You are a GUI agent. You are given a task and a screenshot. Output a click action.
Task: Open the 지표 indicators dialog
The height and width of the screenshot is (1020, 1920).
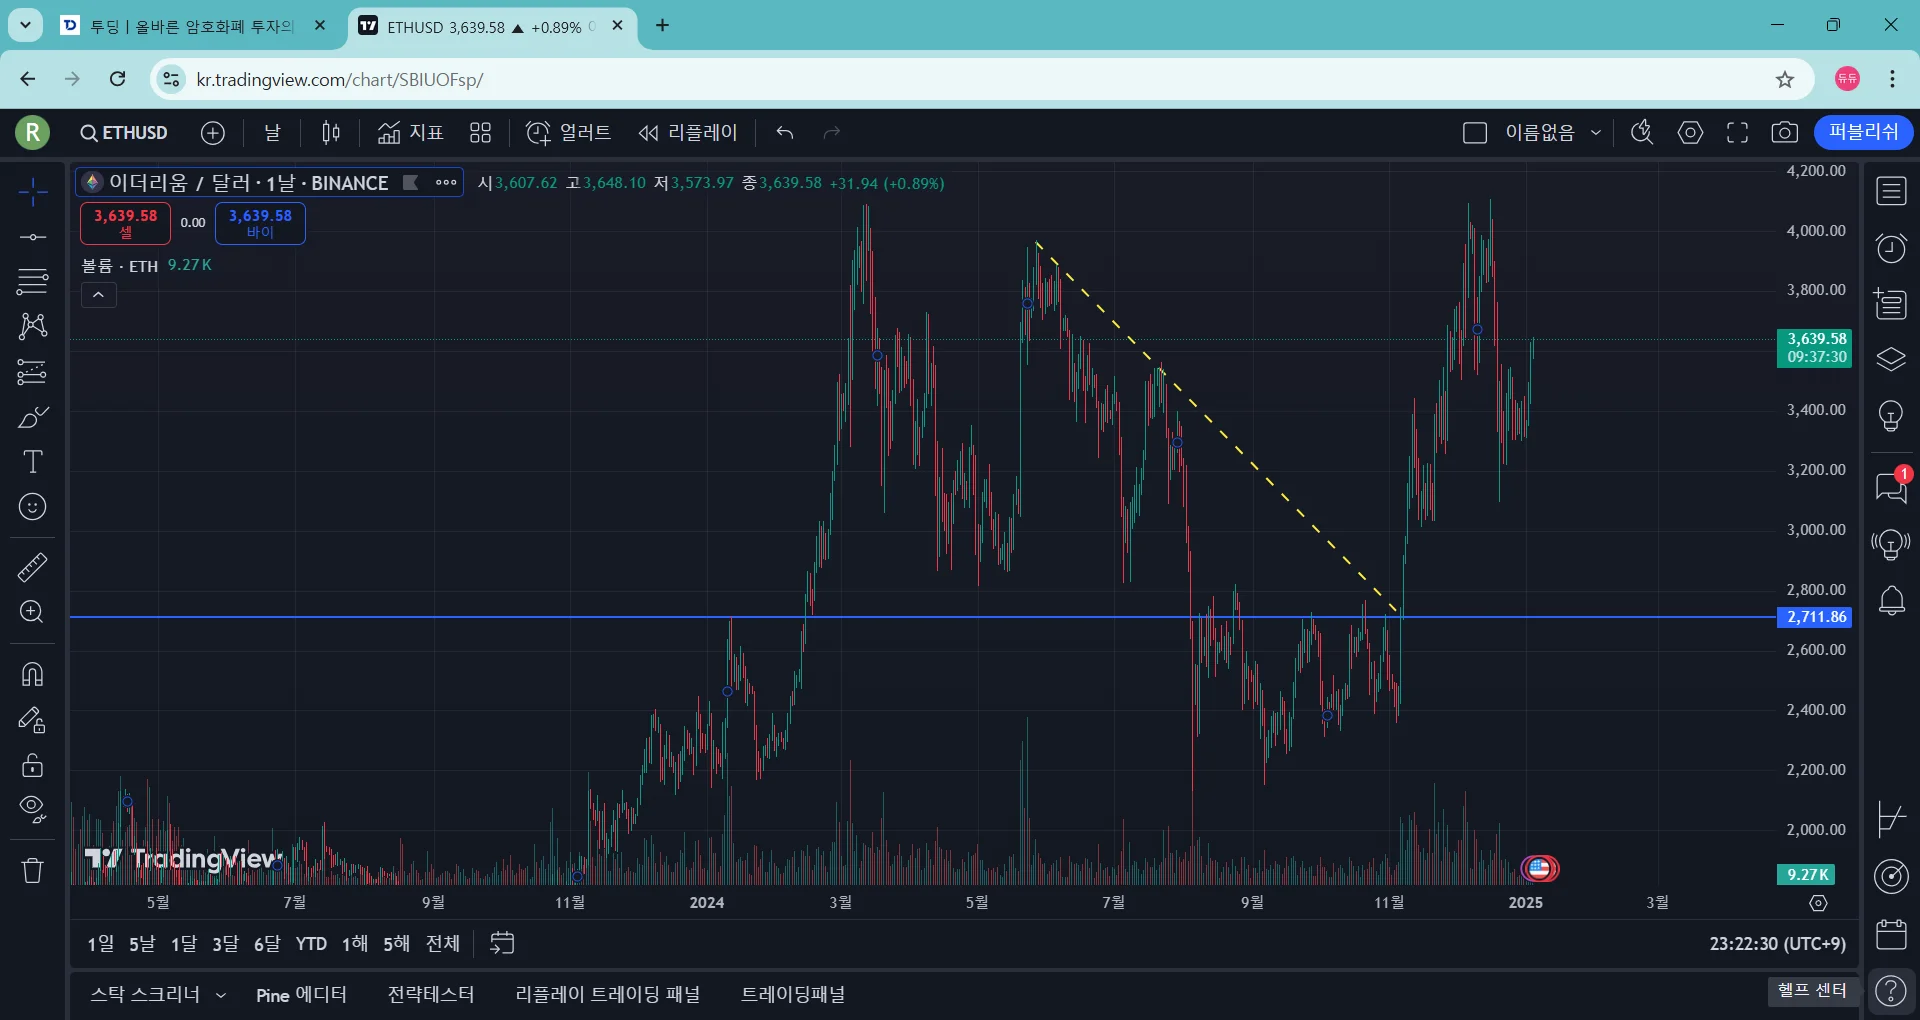click(410, 133)
